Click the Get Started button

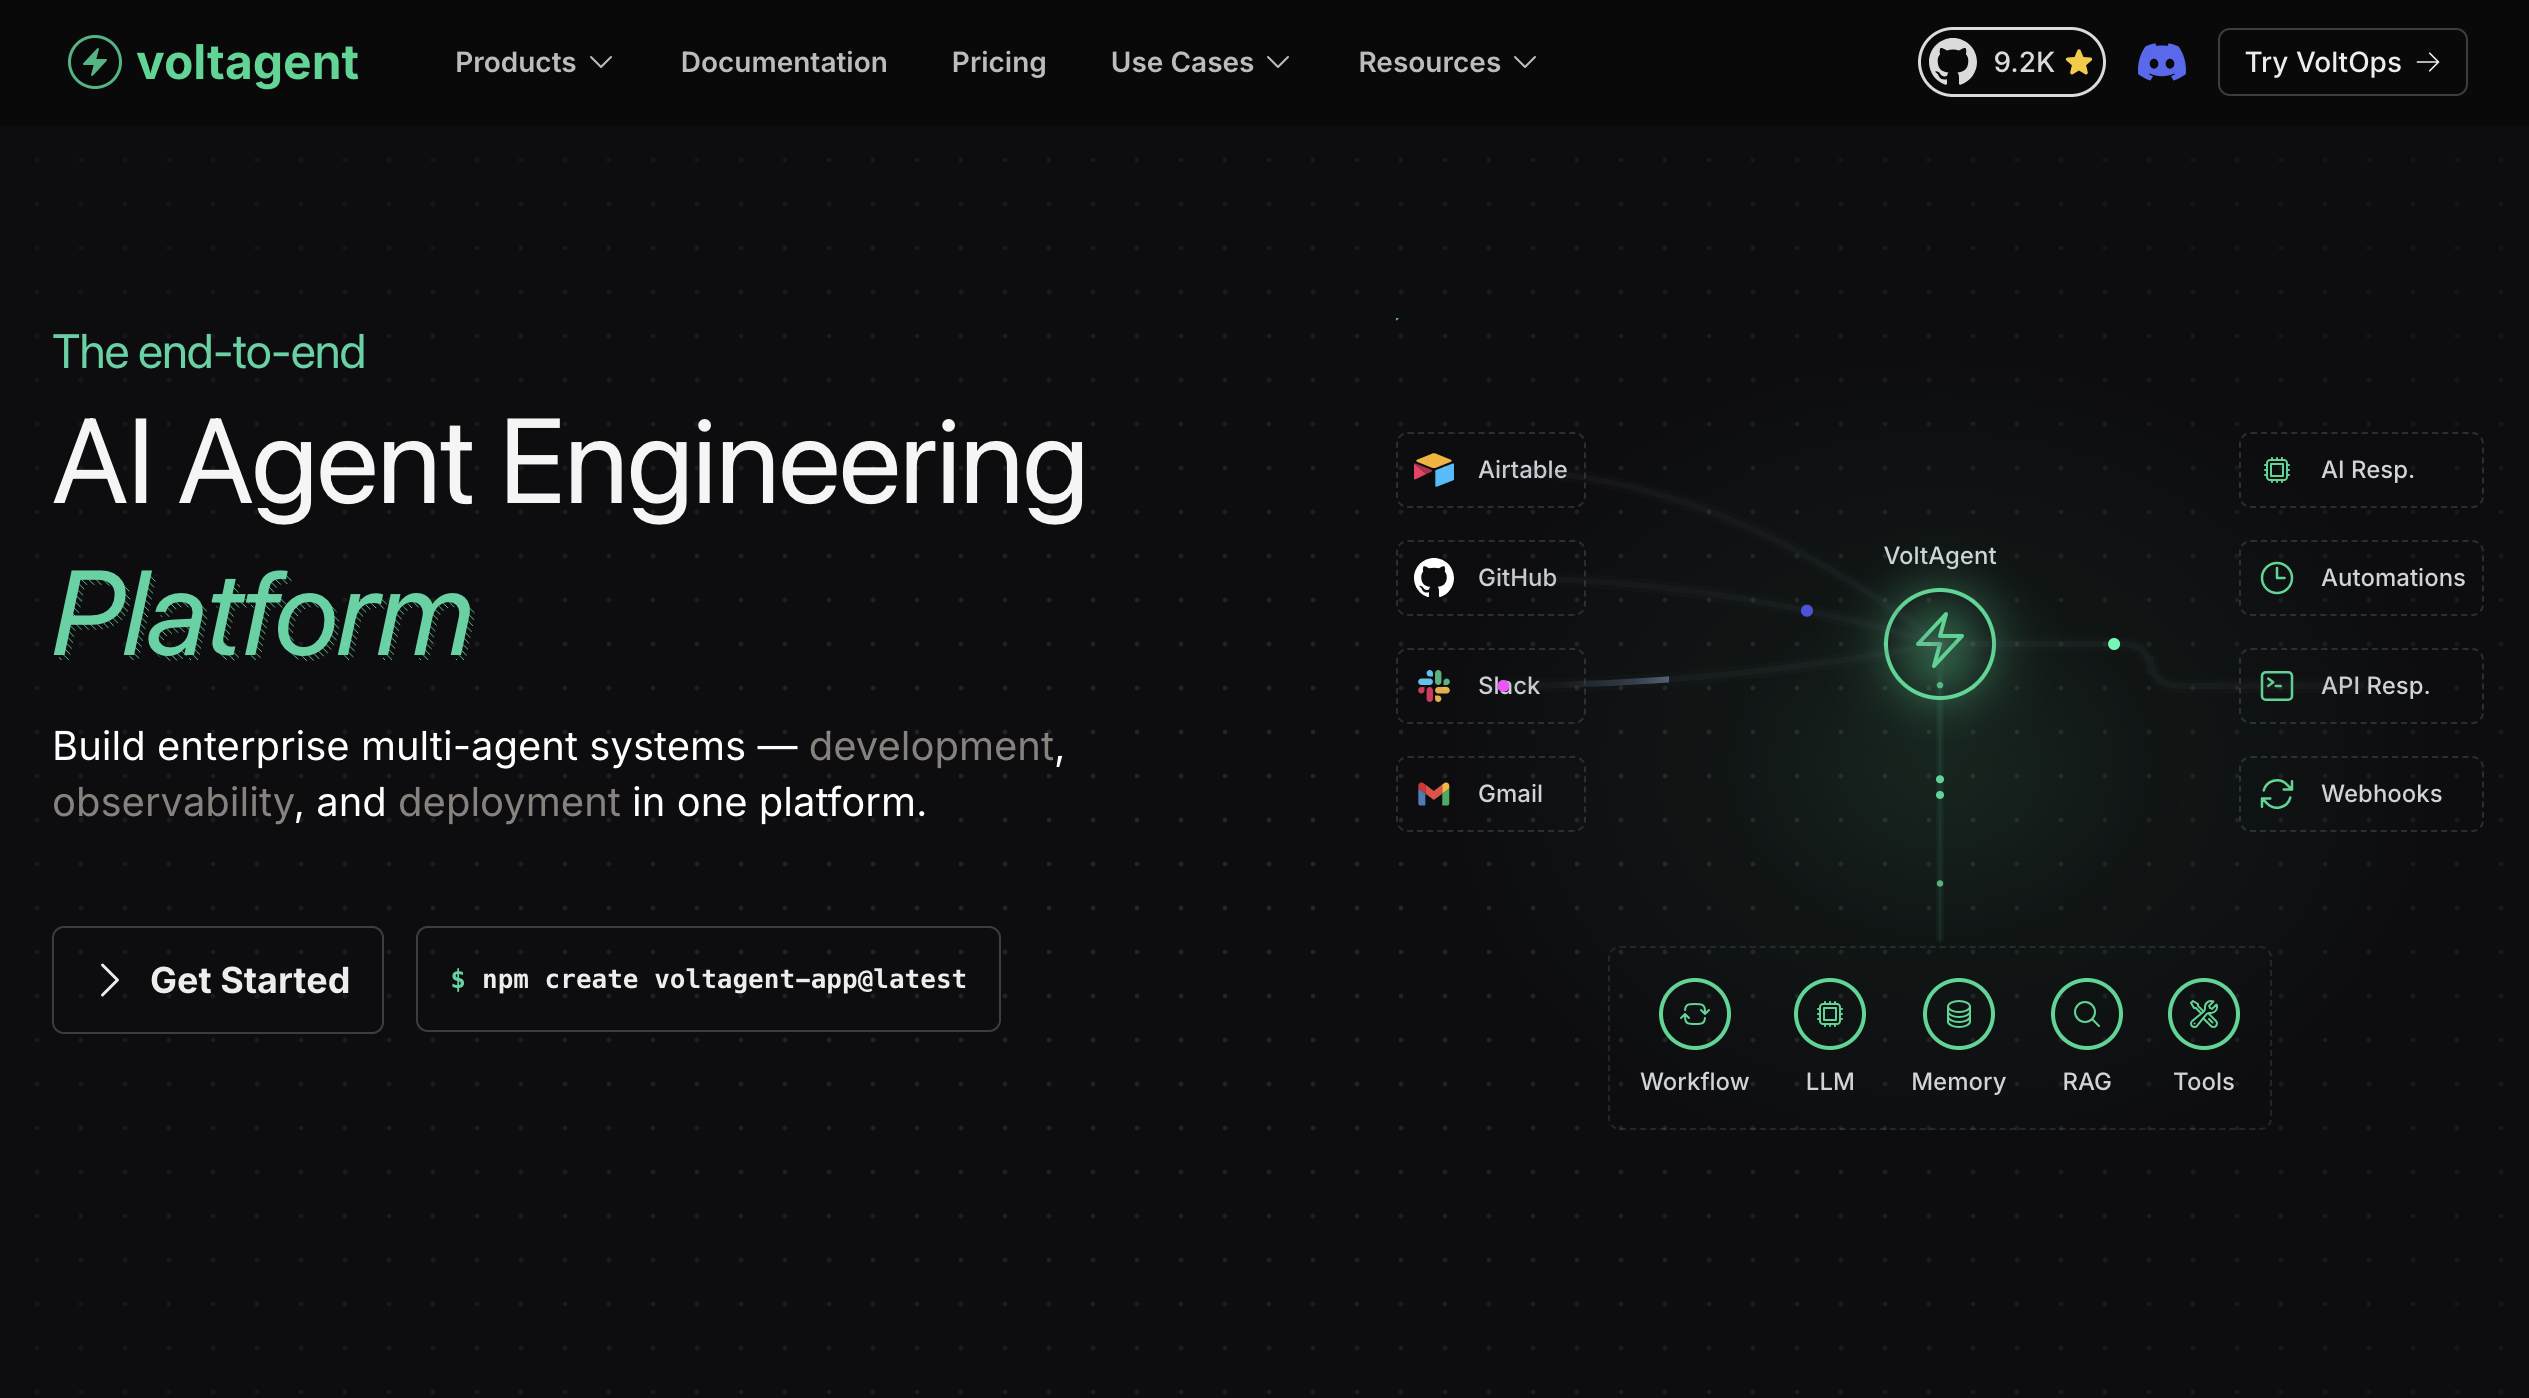click(x=218, y=980)
